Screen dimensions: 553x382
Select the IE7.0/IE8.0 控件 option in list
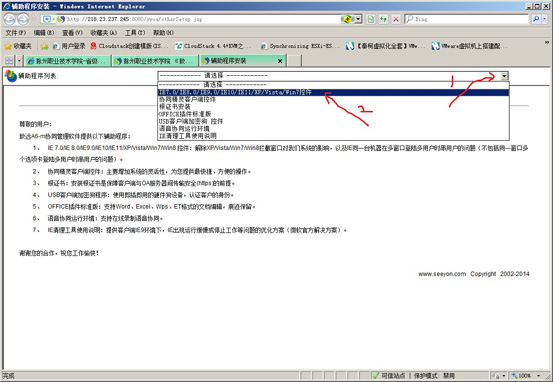333,92
